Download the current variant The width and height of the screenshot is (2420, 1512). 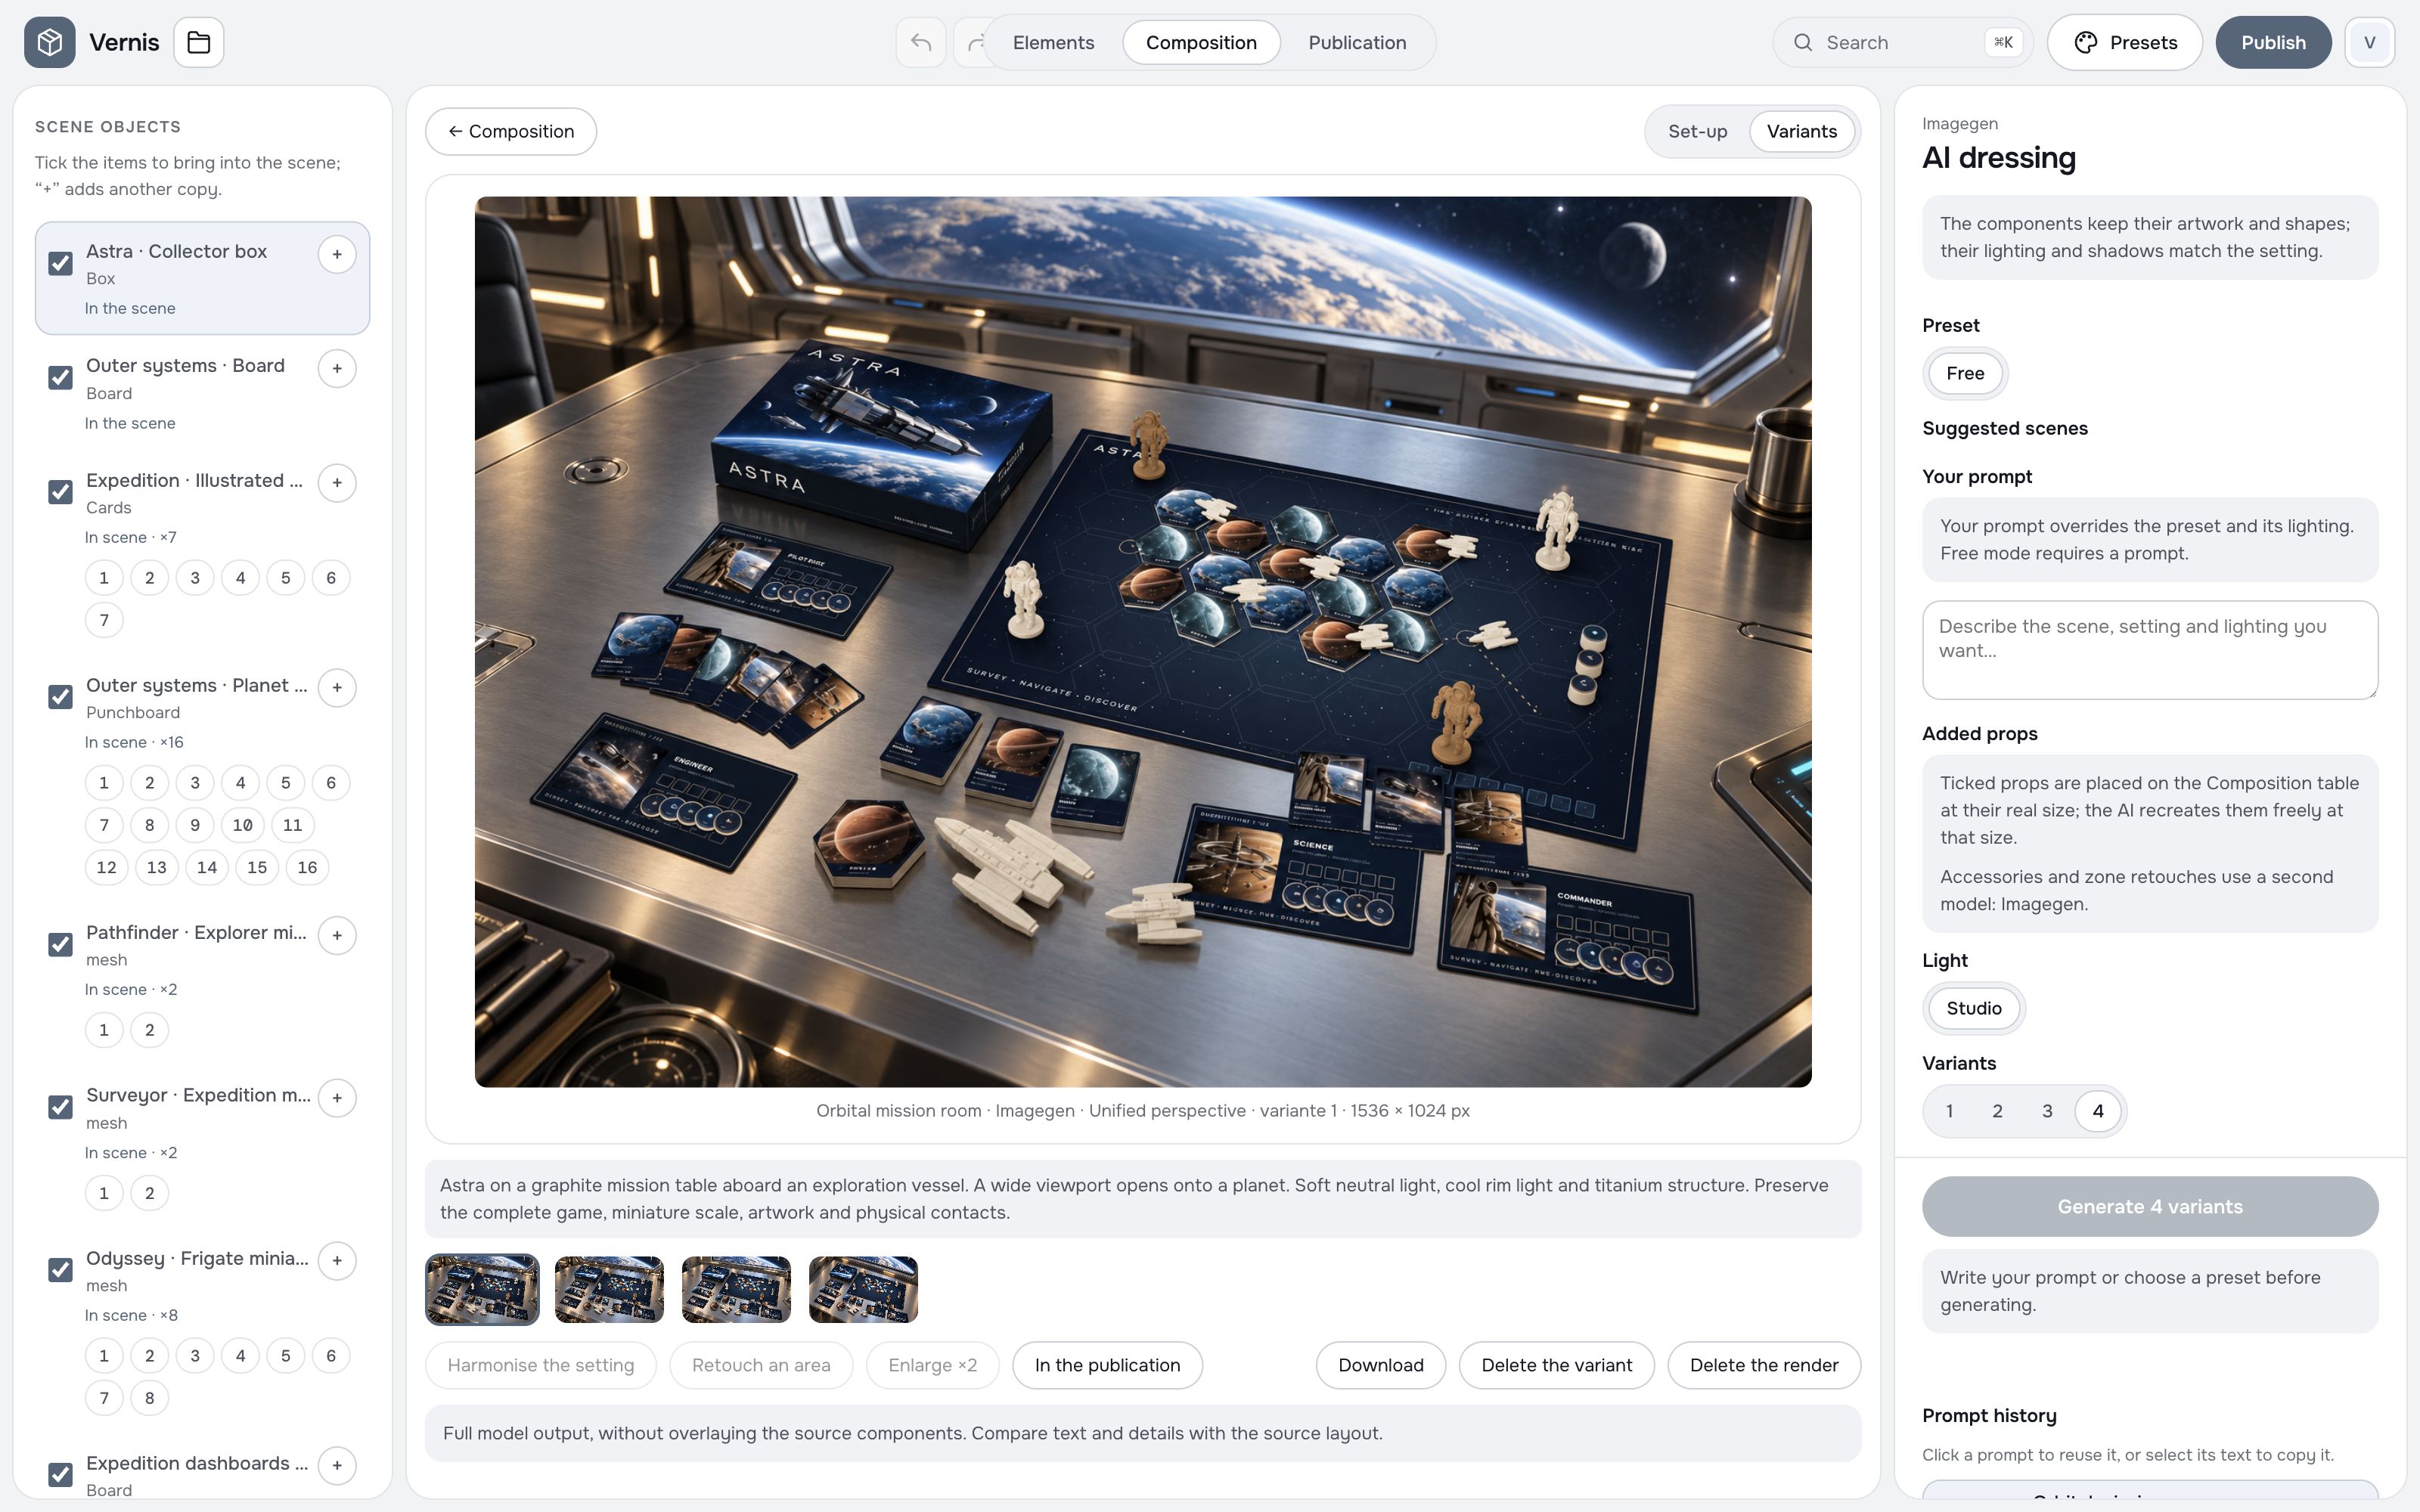click(1380, 1365)
